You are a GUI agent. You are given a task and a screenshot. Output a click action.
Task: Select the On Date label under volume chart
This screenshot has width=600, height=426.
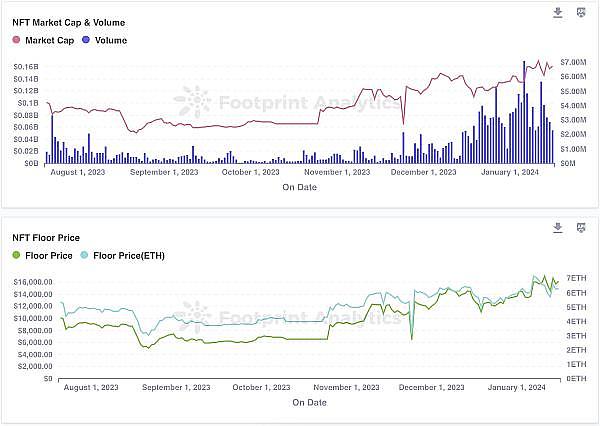[299, 187]
